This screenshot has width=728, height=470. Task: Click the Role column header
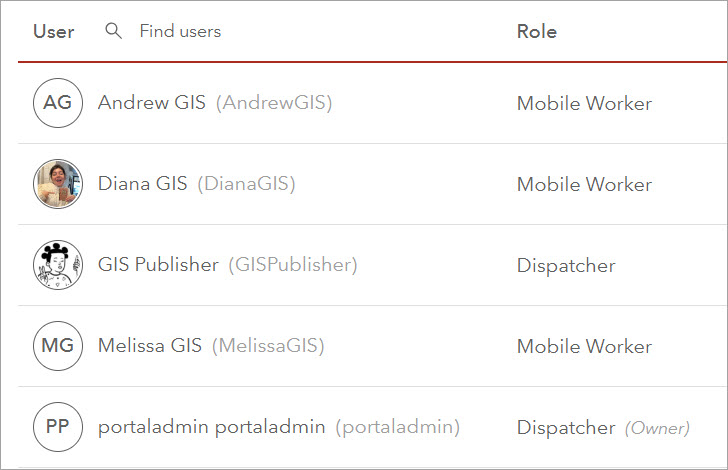537,31
